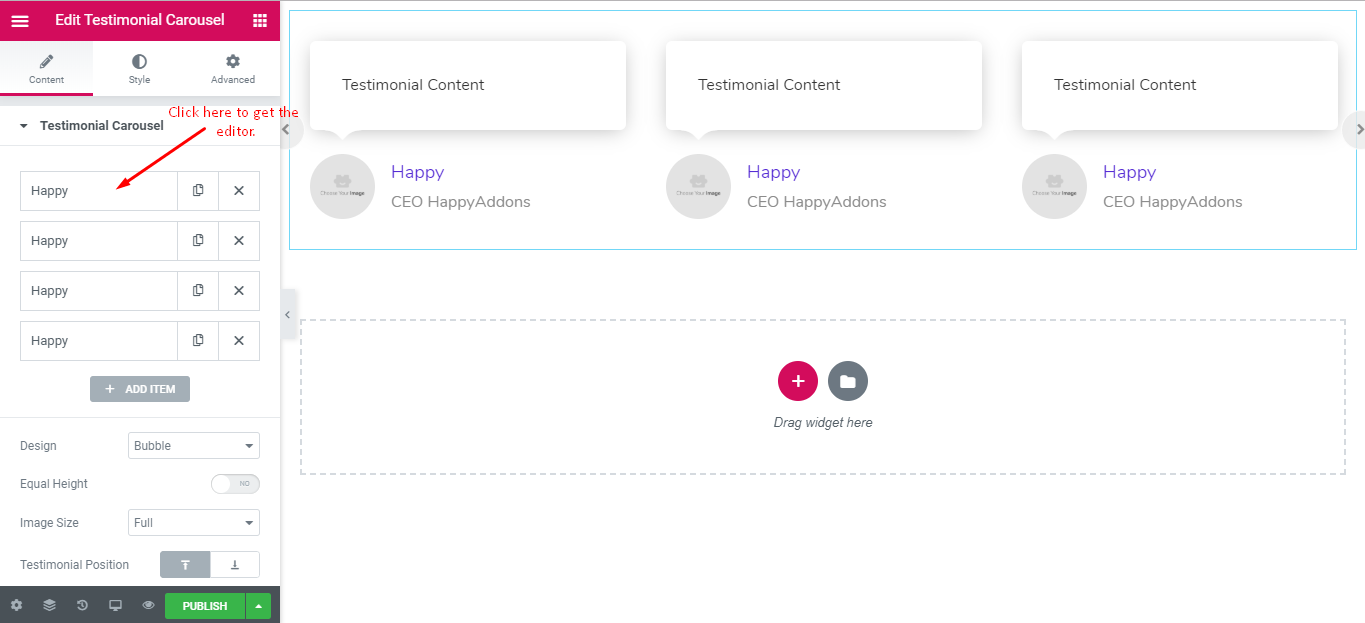
Task: Open the fourth Happy item editor
Action: coord(99,341)
